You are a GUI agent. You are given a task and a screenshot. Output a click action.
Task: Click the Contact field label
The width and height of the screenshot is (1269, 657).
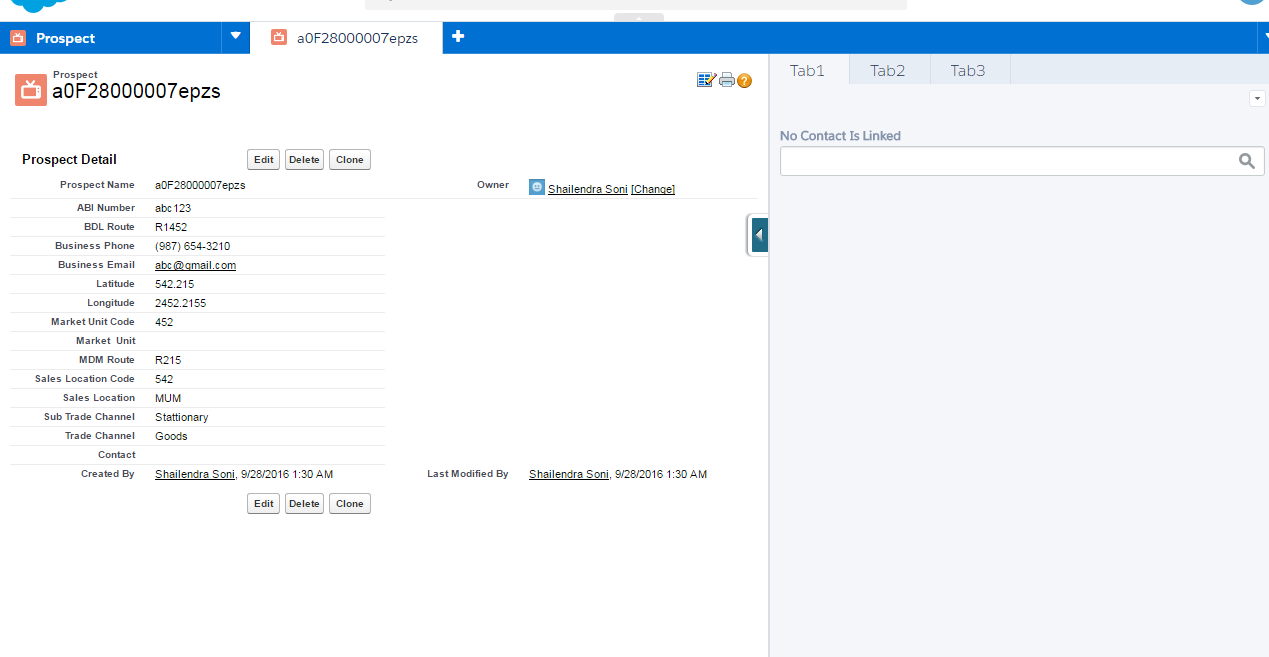[x=116, y=455]
